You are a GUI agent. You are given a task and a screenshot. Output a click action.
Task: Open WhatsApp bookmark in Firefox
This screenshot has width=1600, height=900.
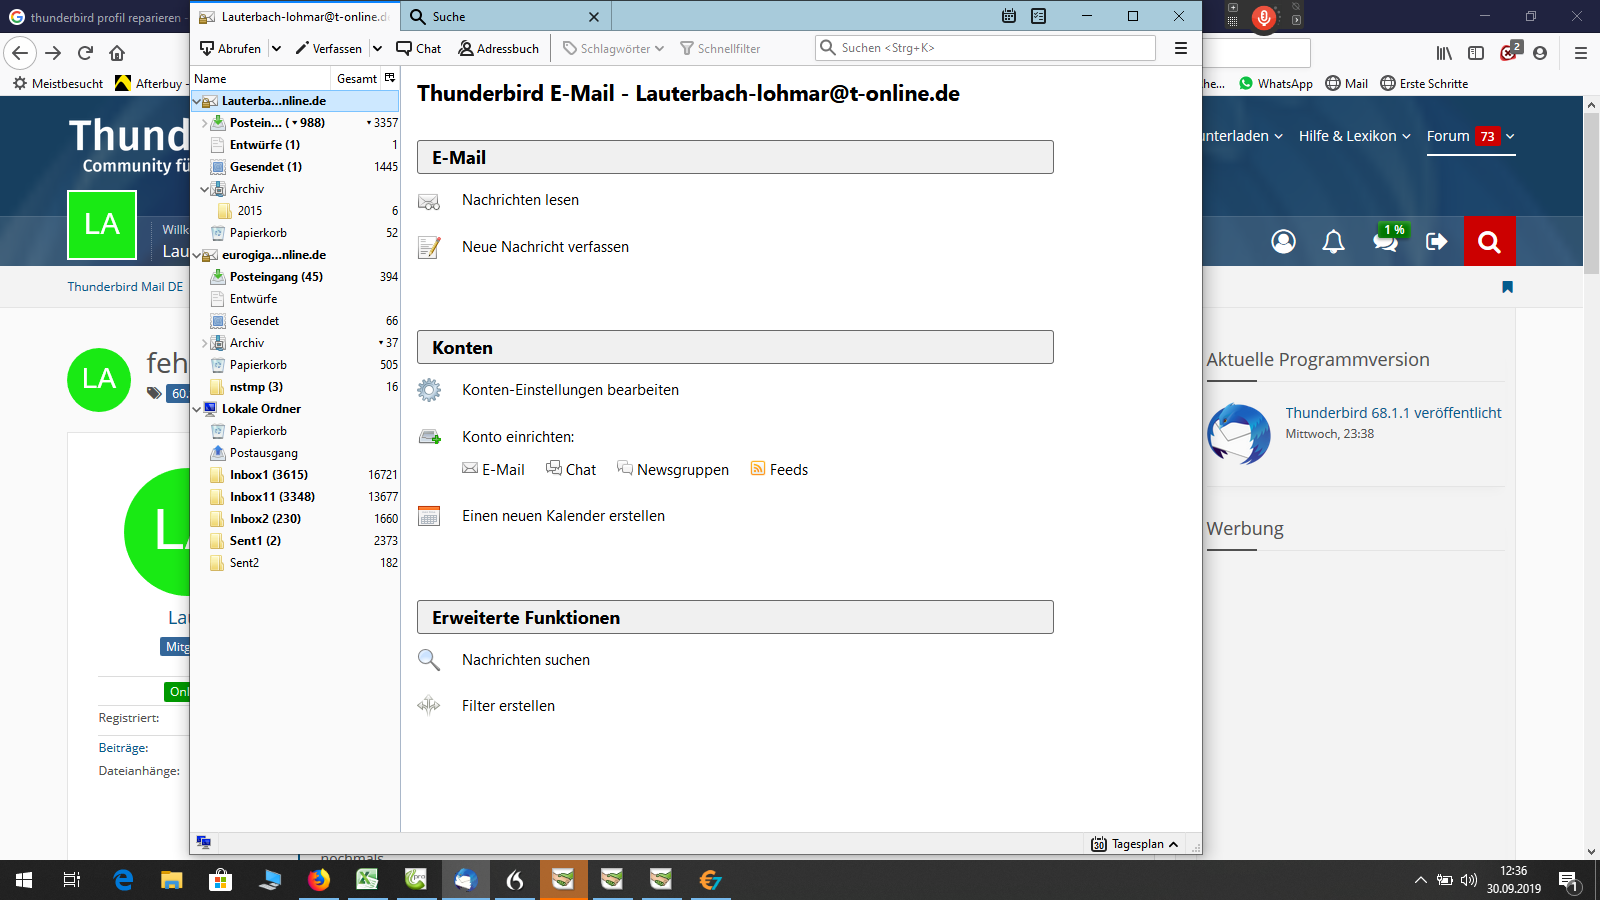(x=1276, y=84)
